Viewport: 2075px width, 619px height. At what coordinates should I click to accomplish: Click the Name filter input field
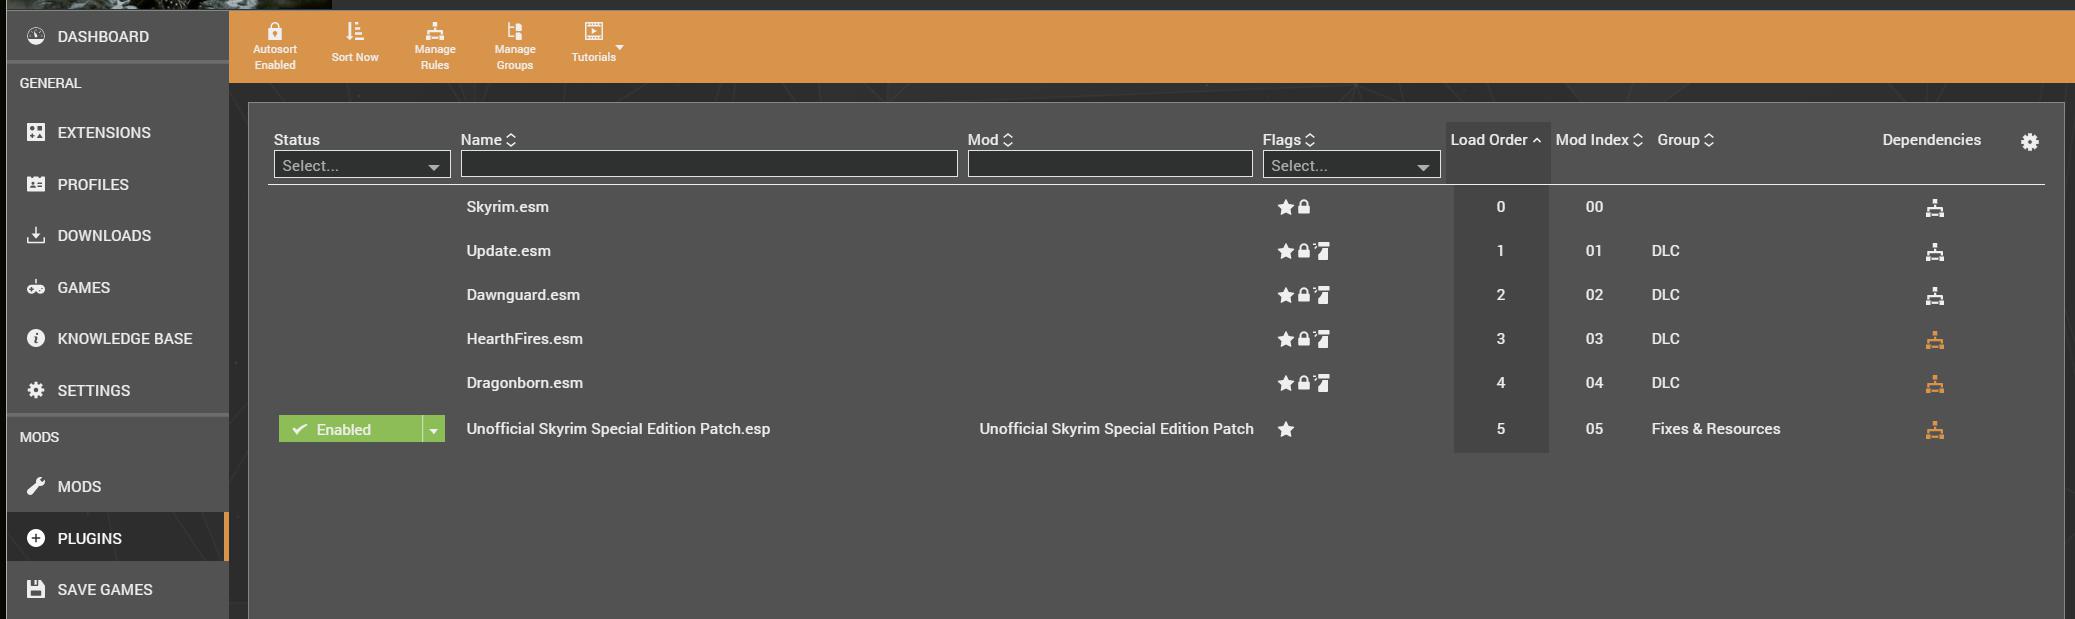[709, 164]
